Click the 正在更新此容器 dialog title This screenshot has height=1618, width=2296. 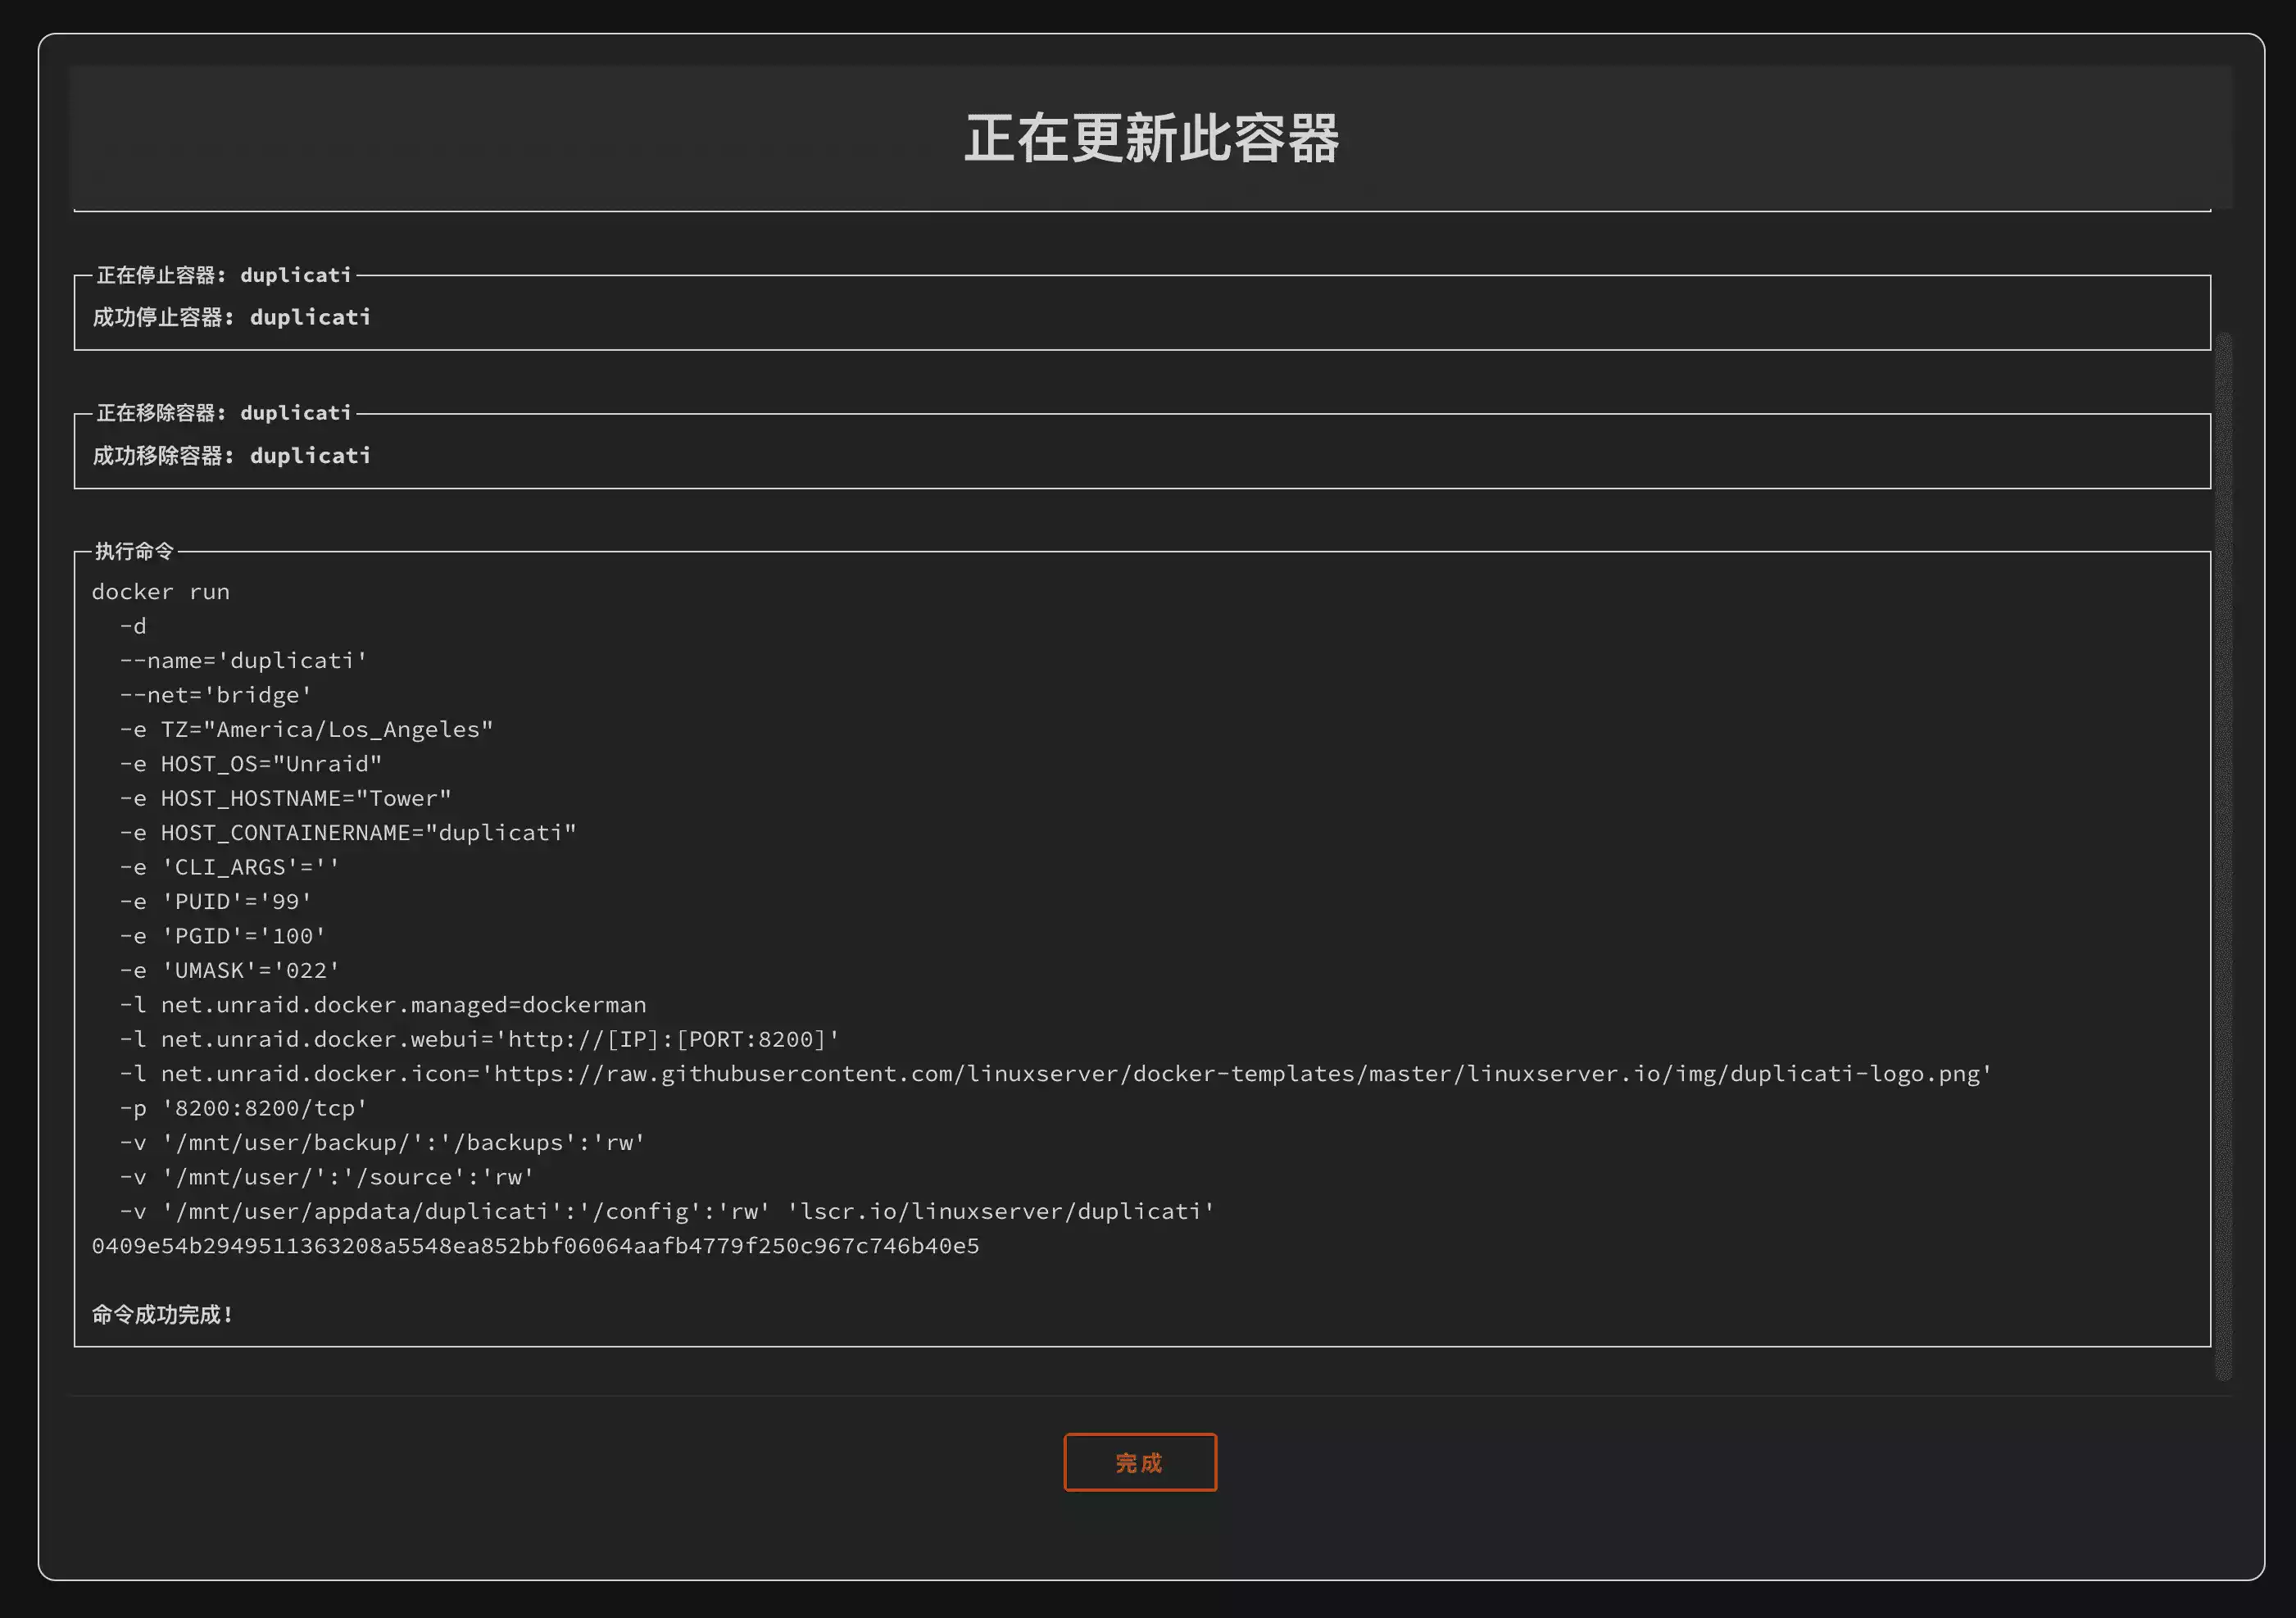coord(1151,138)
